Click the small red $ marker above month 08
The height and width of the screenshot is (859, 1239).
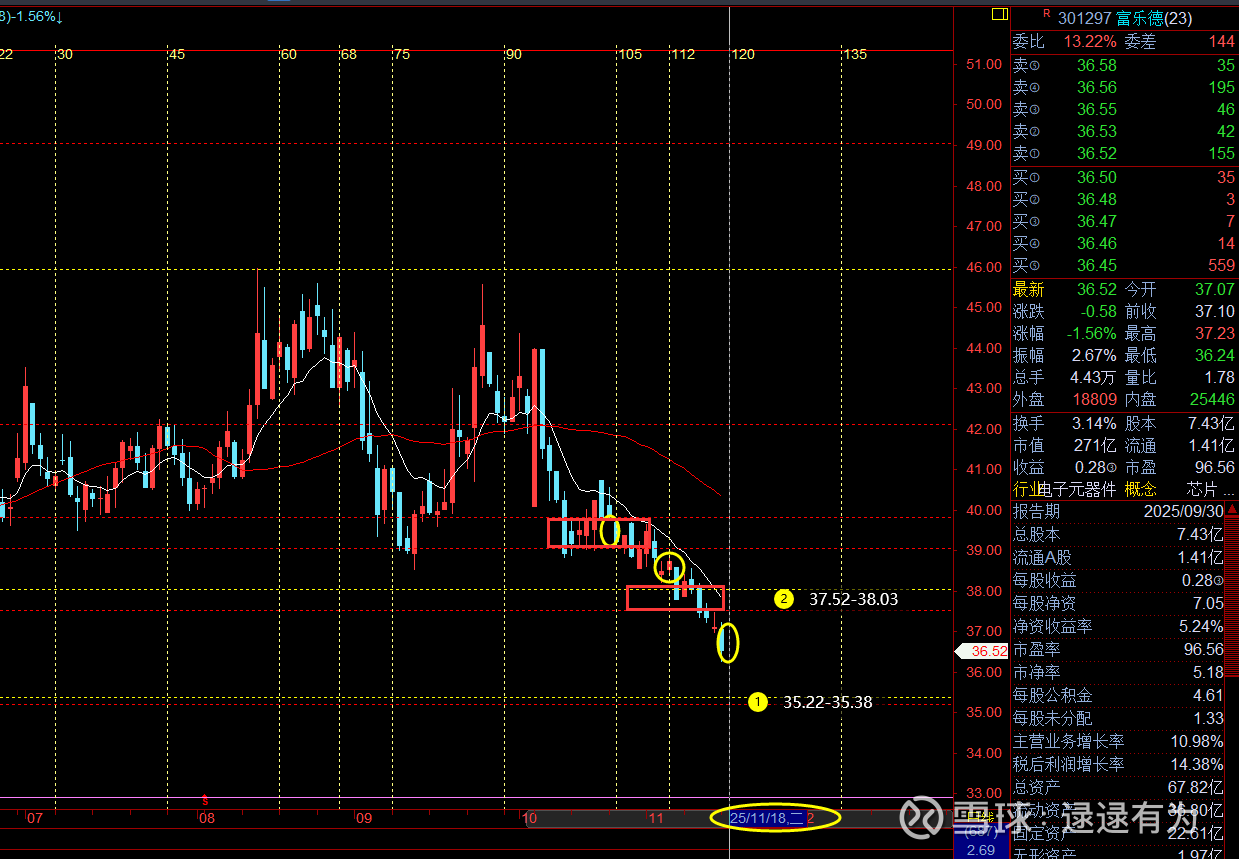(205, 800)
